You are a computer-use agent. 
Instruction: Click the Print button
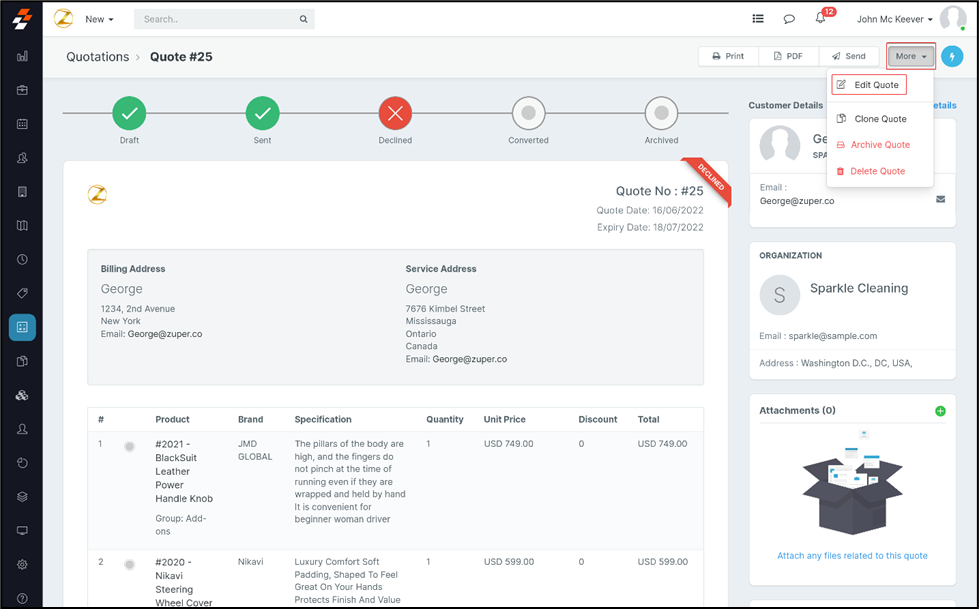coord(728,57)
